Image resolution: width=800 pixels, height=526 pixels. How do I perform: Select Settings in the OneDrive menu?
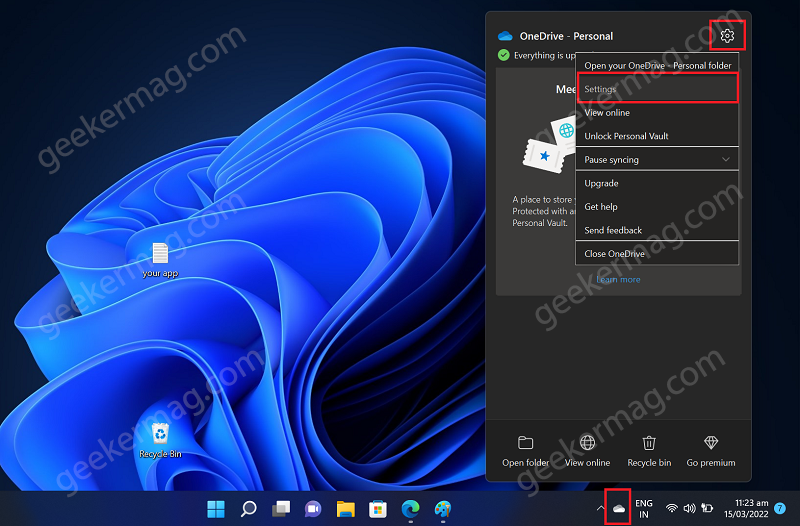[657, 89]
